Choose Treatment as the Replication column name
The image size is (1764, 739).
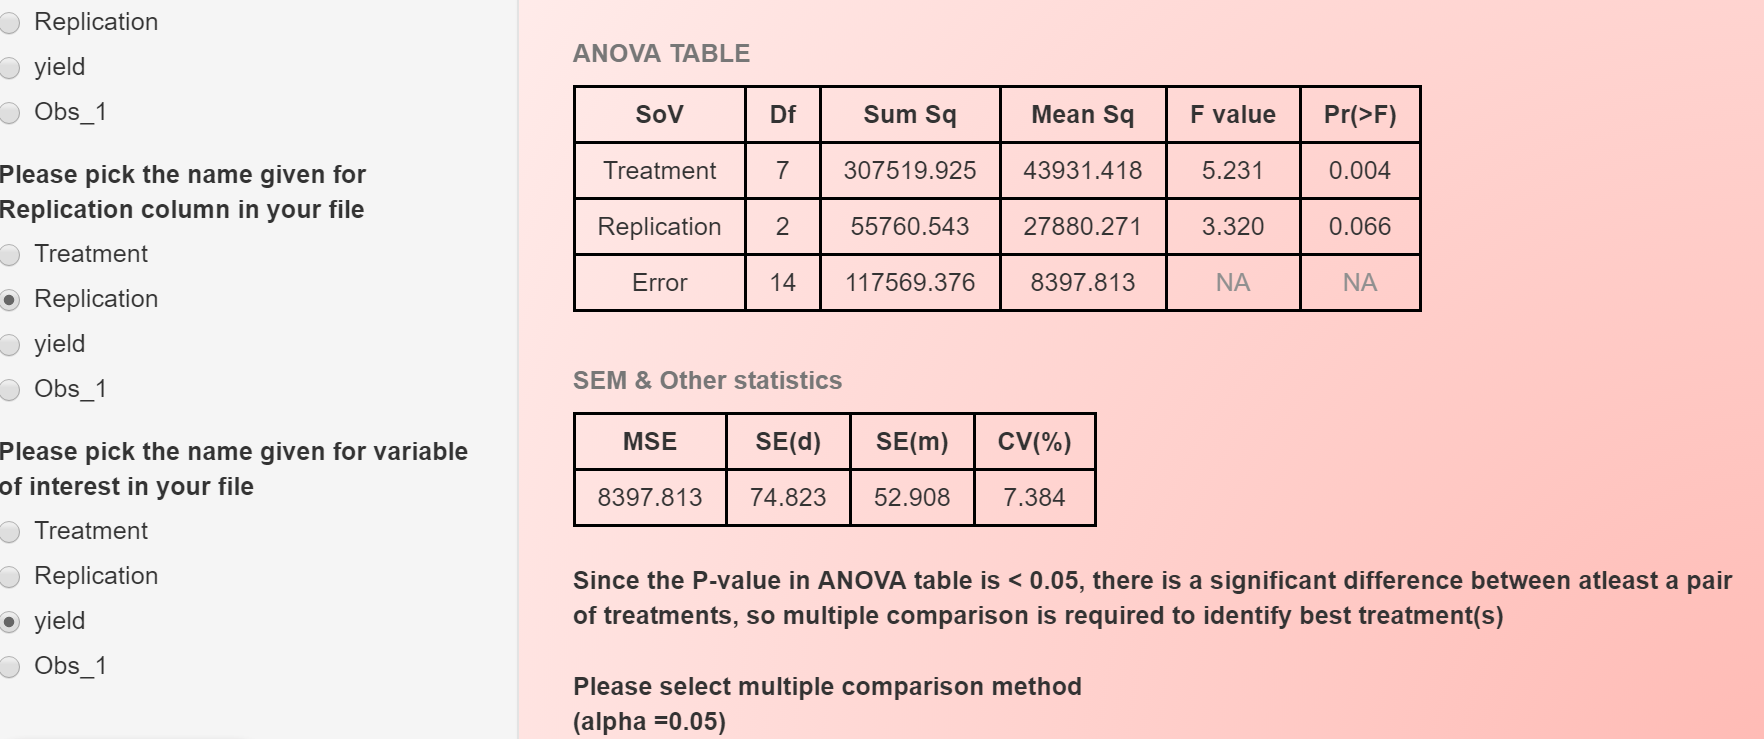(x=10, y=255)
